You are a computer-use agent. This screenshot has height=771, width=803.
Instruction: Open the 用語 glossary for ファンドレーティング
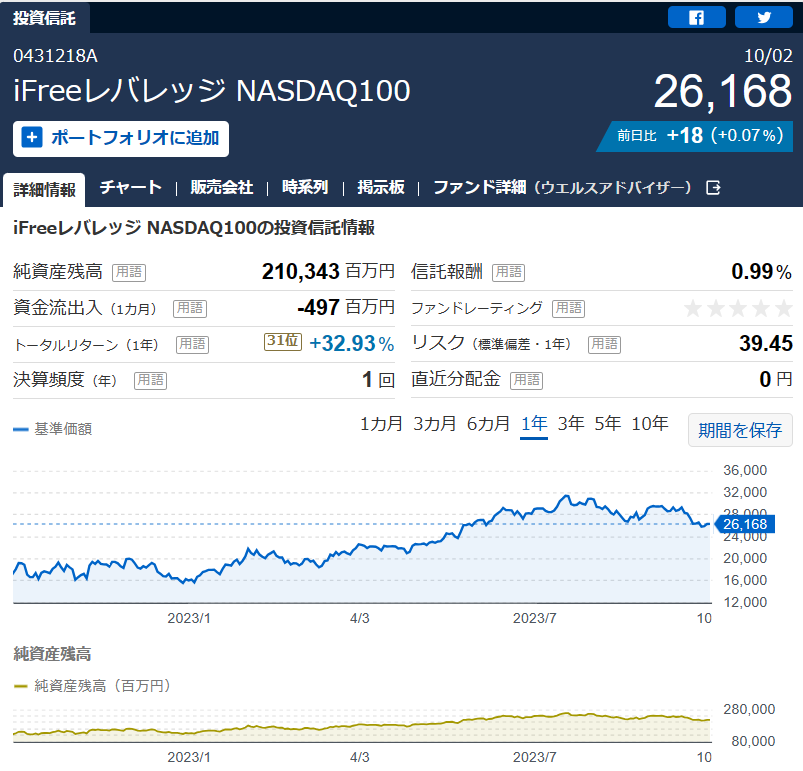point(568,309)
